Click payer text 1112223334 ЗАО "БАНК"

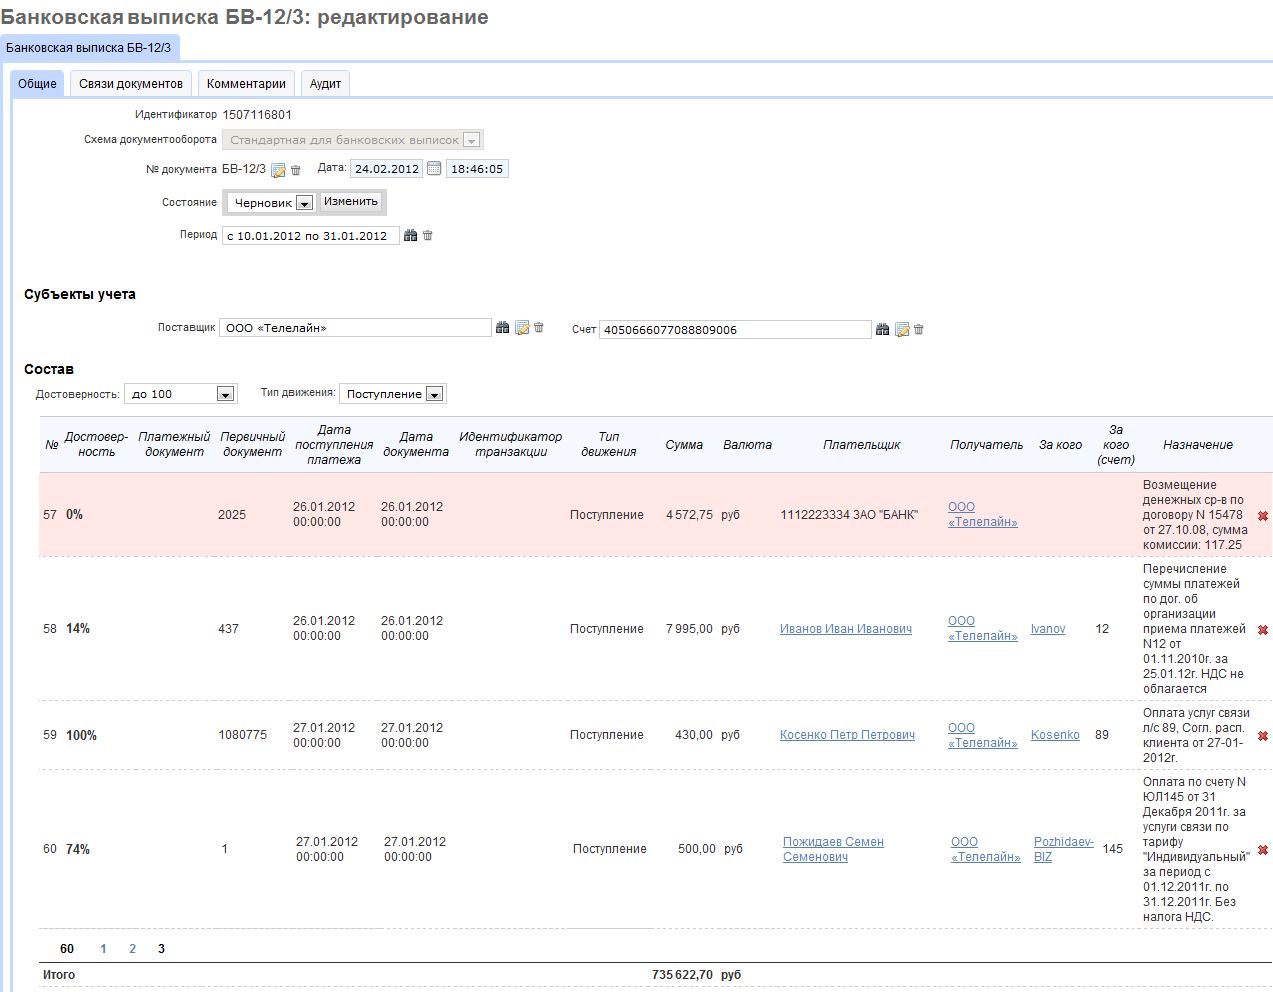point(849,515)
